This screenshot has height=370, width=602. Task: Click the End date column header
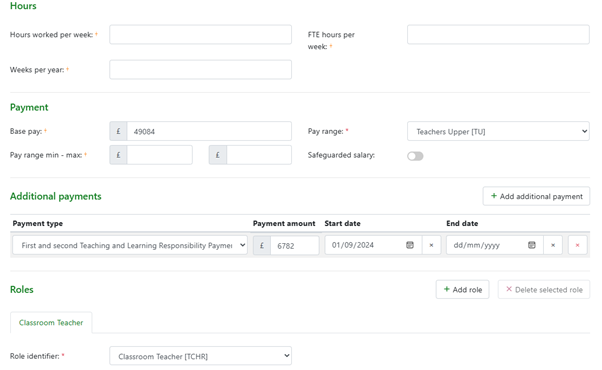coord(462,223)
